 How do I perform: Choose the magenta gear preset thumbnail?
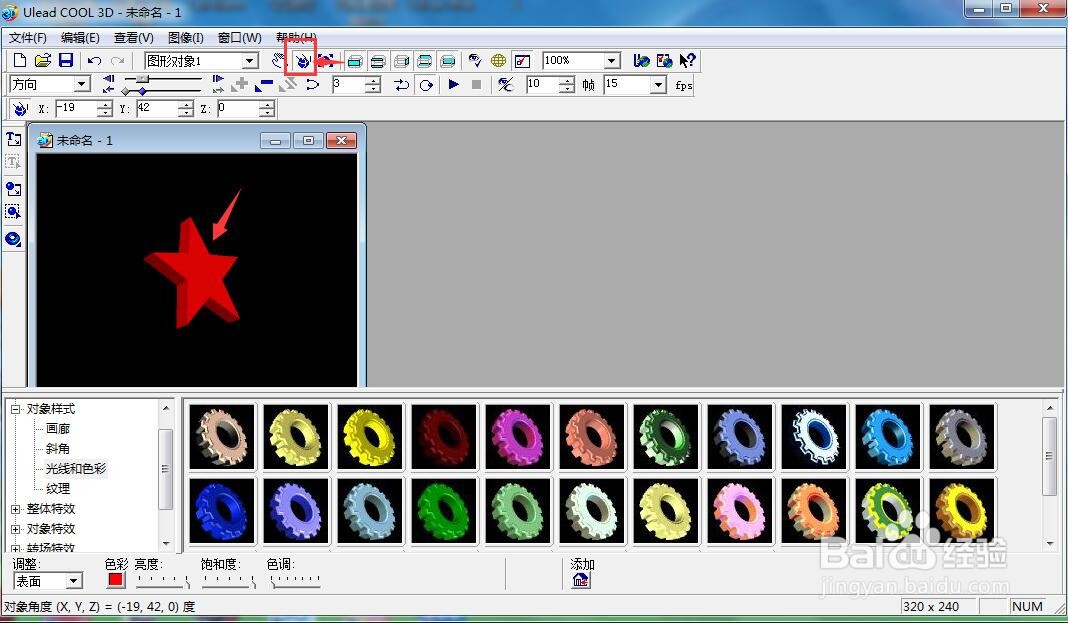tap(518, 436)
